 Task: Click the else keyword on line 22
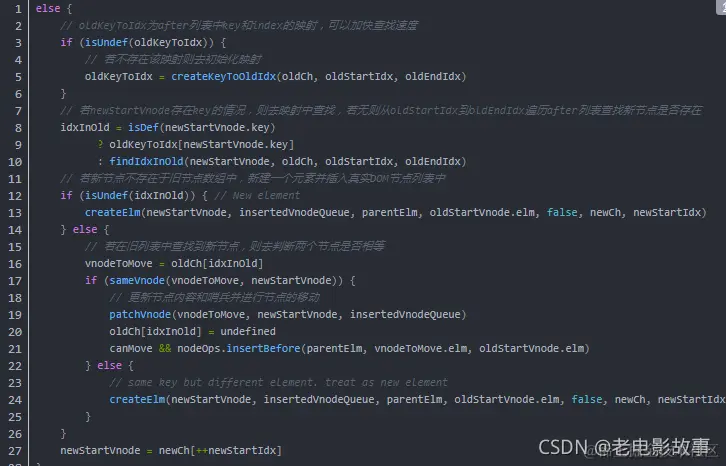point(109,365)
